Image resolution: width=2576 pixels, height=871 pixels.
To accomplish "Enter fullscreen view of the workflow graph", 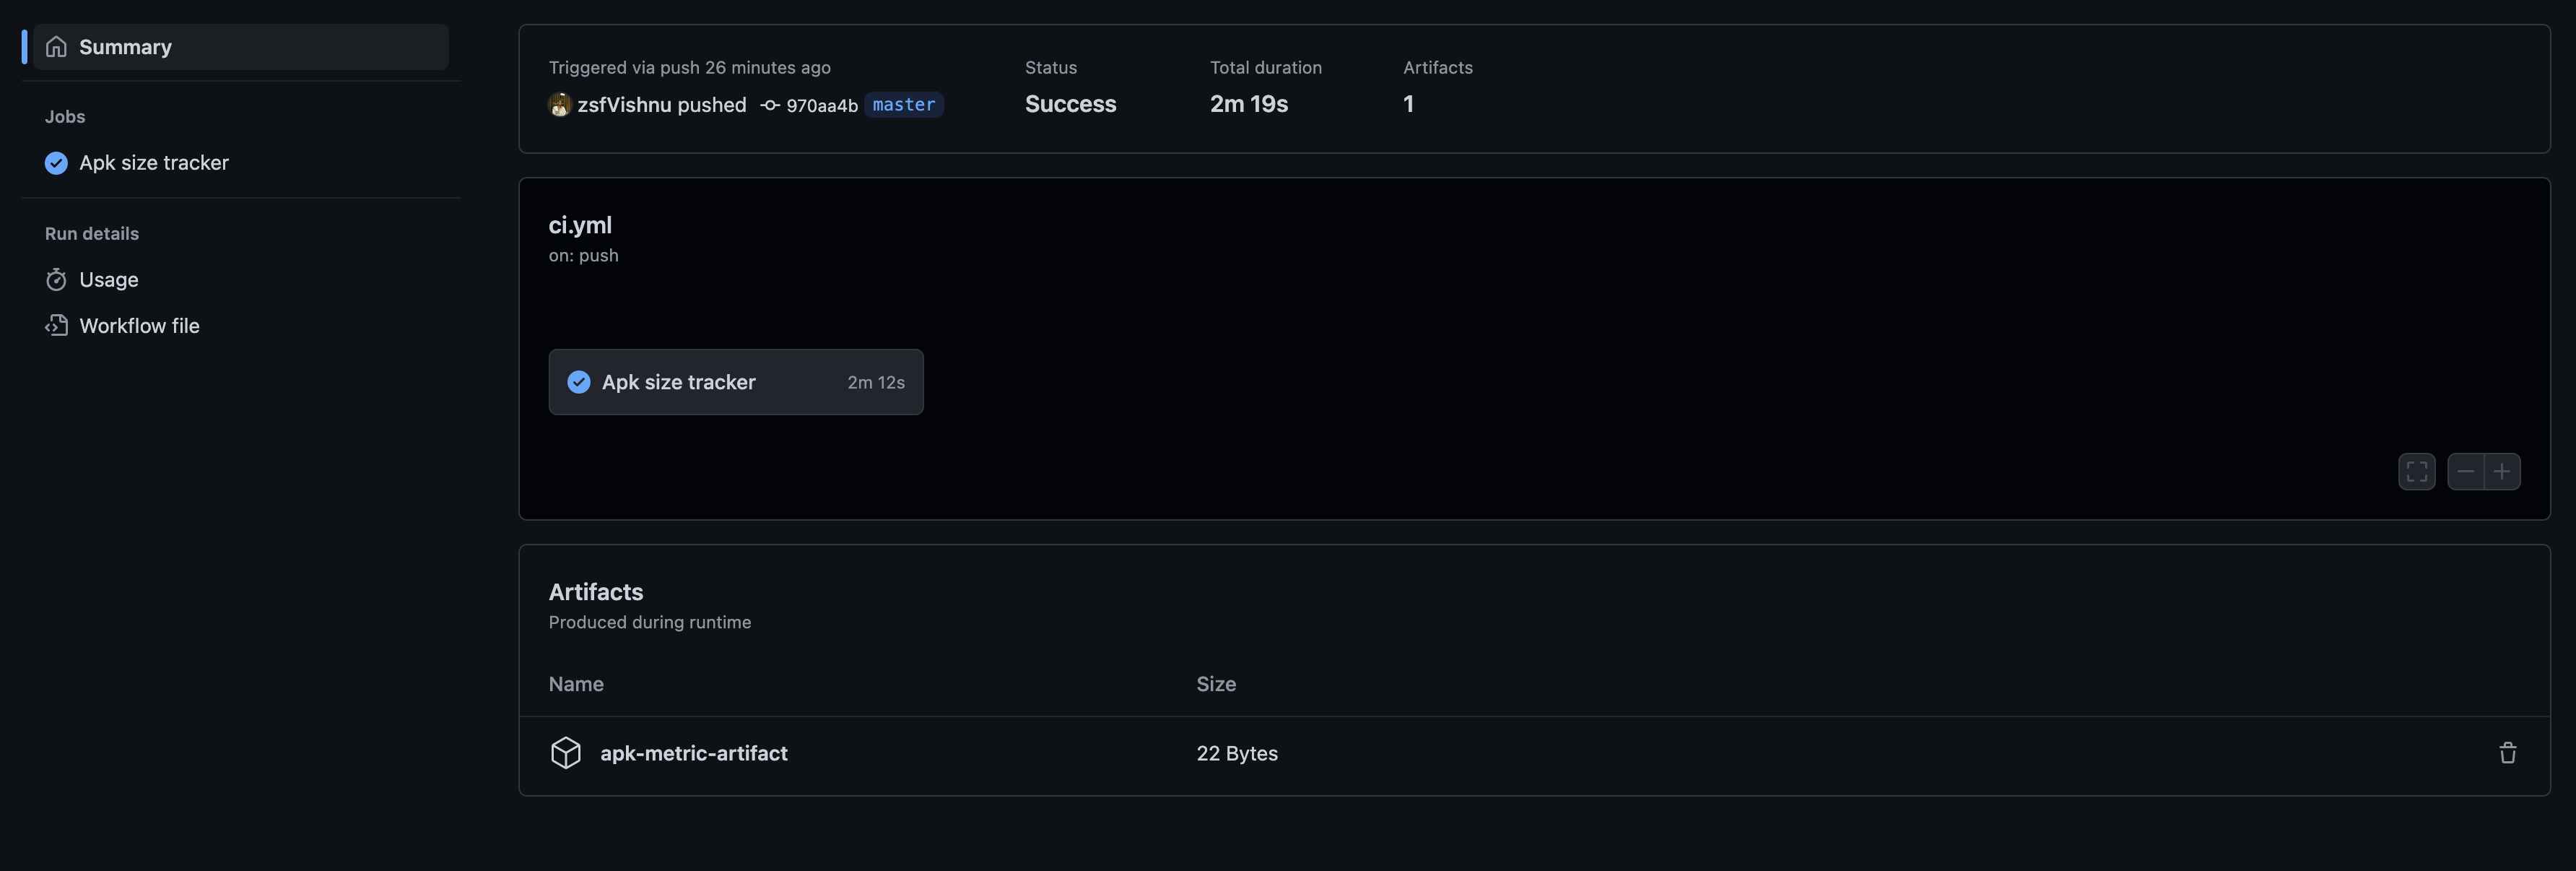I will (2417, 471).
